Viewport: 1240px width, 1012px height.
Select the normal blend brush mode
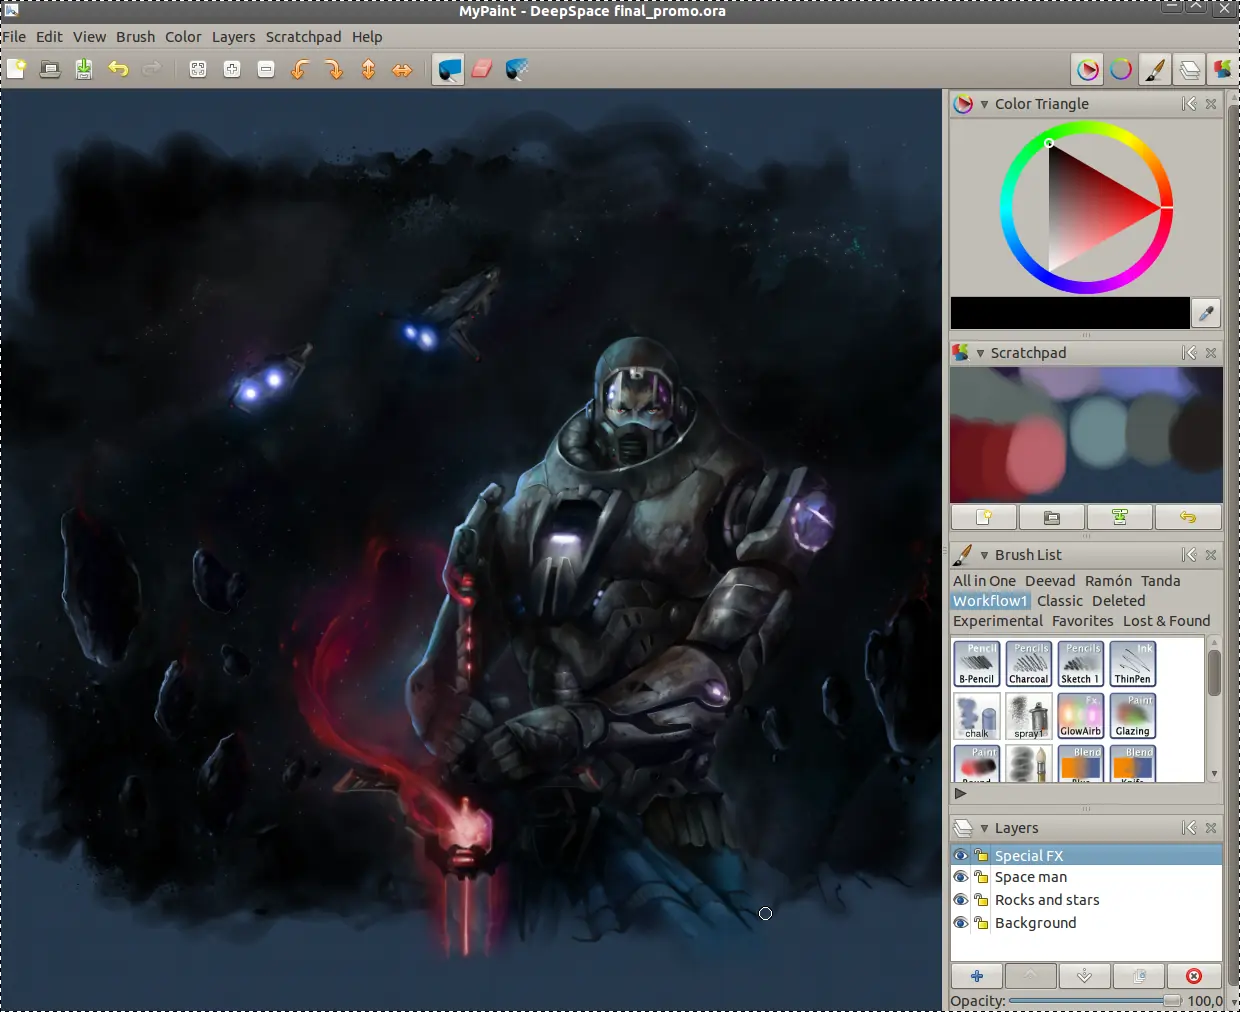coord(448,69)
